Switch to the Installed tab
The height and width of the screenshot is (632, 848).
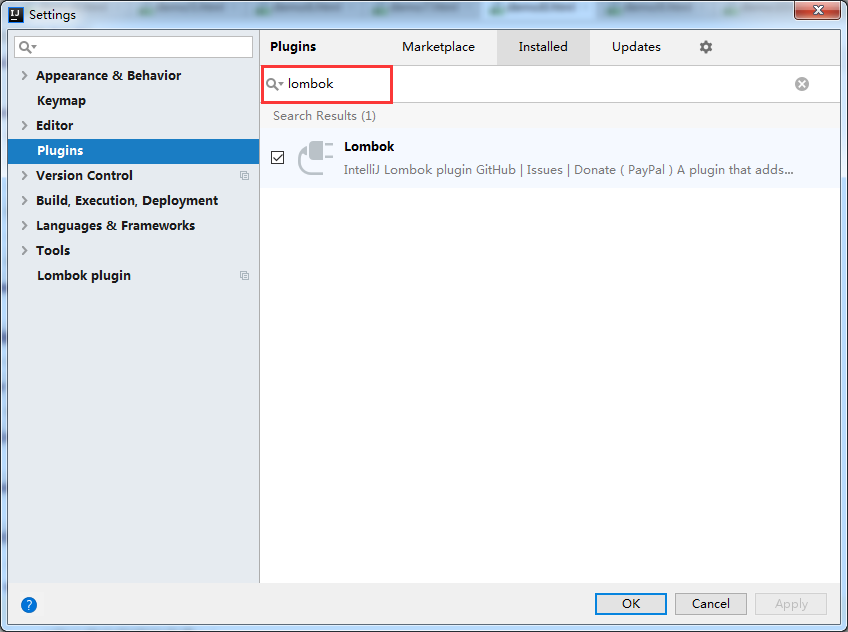point(543,47)
